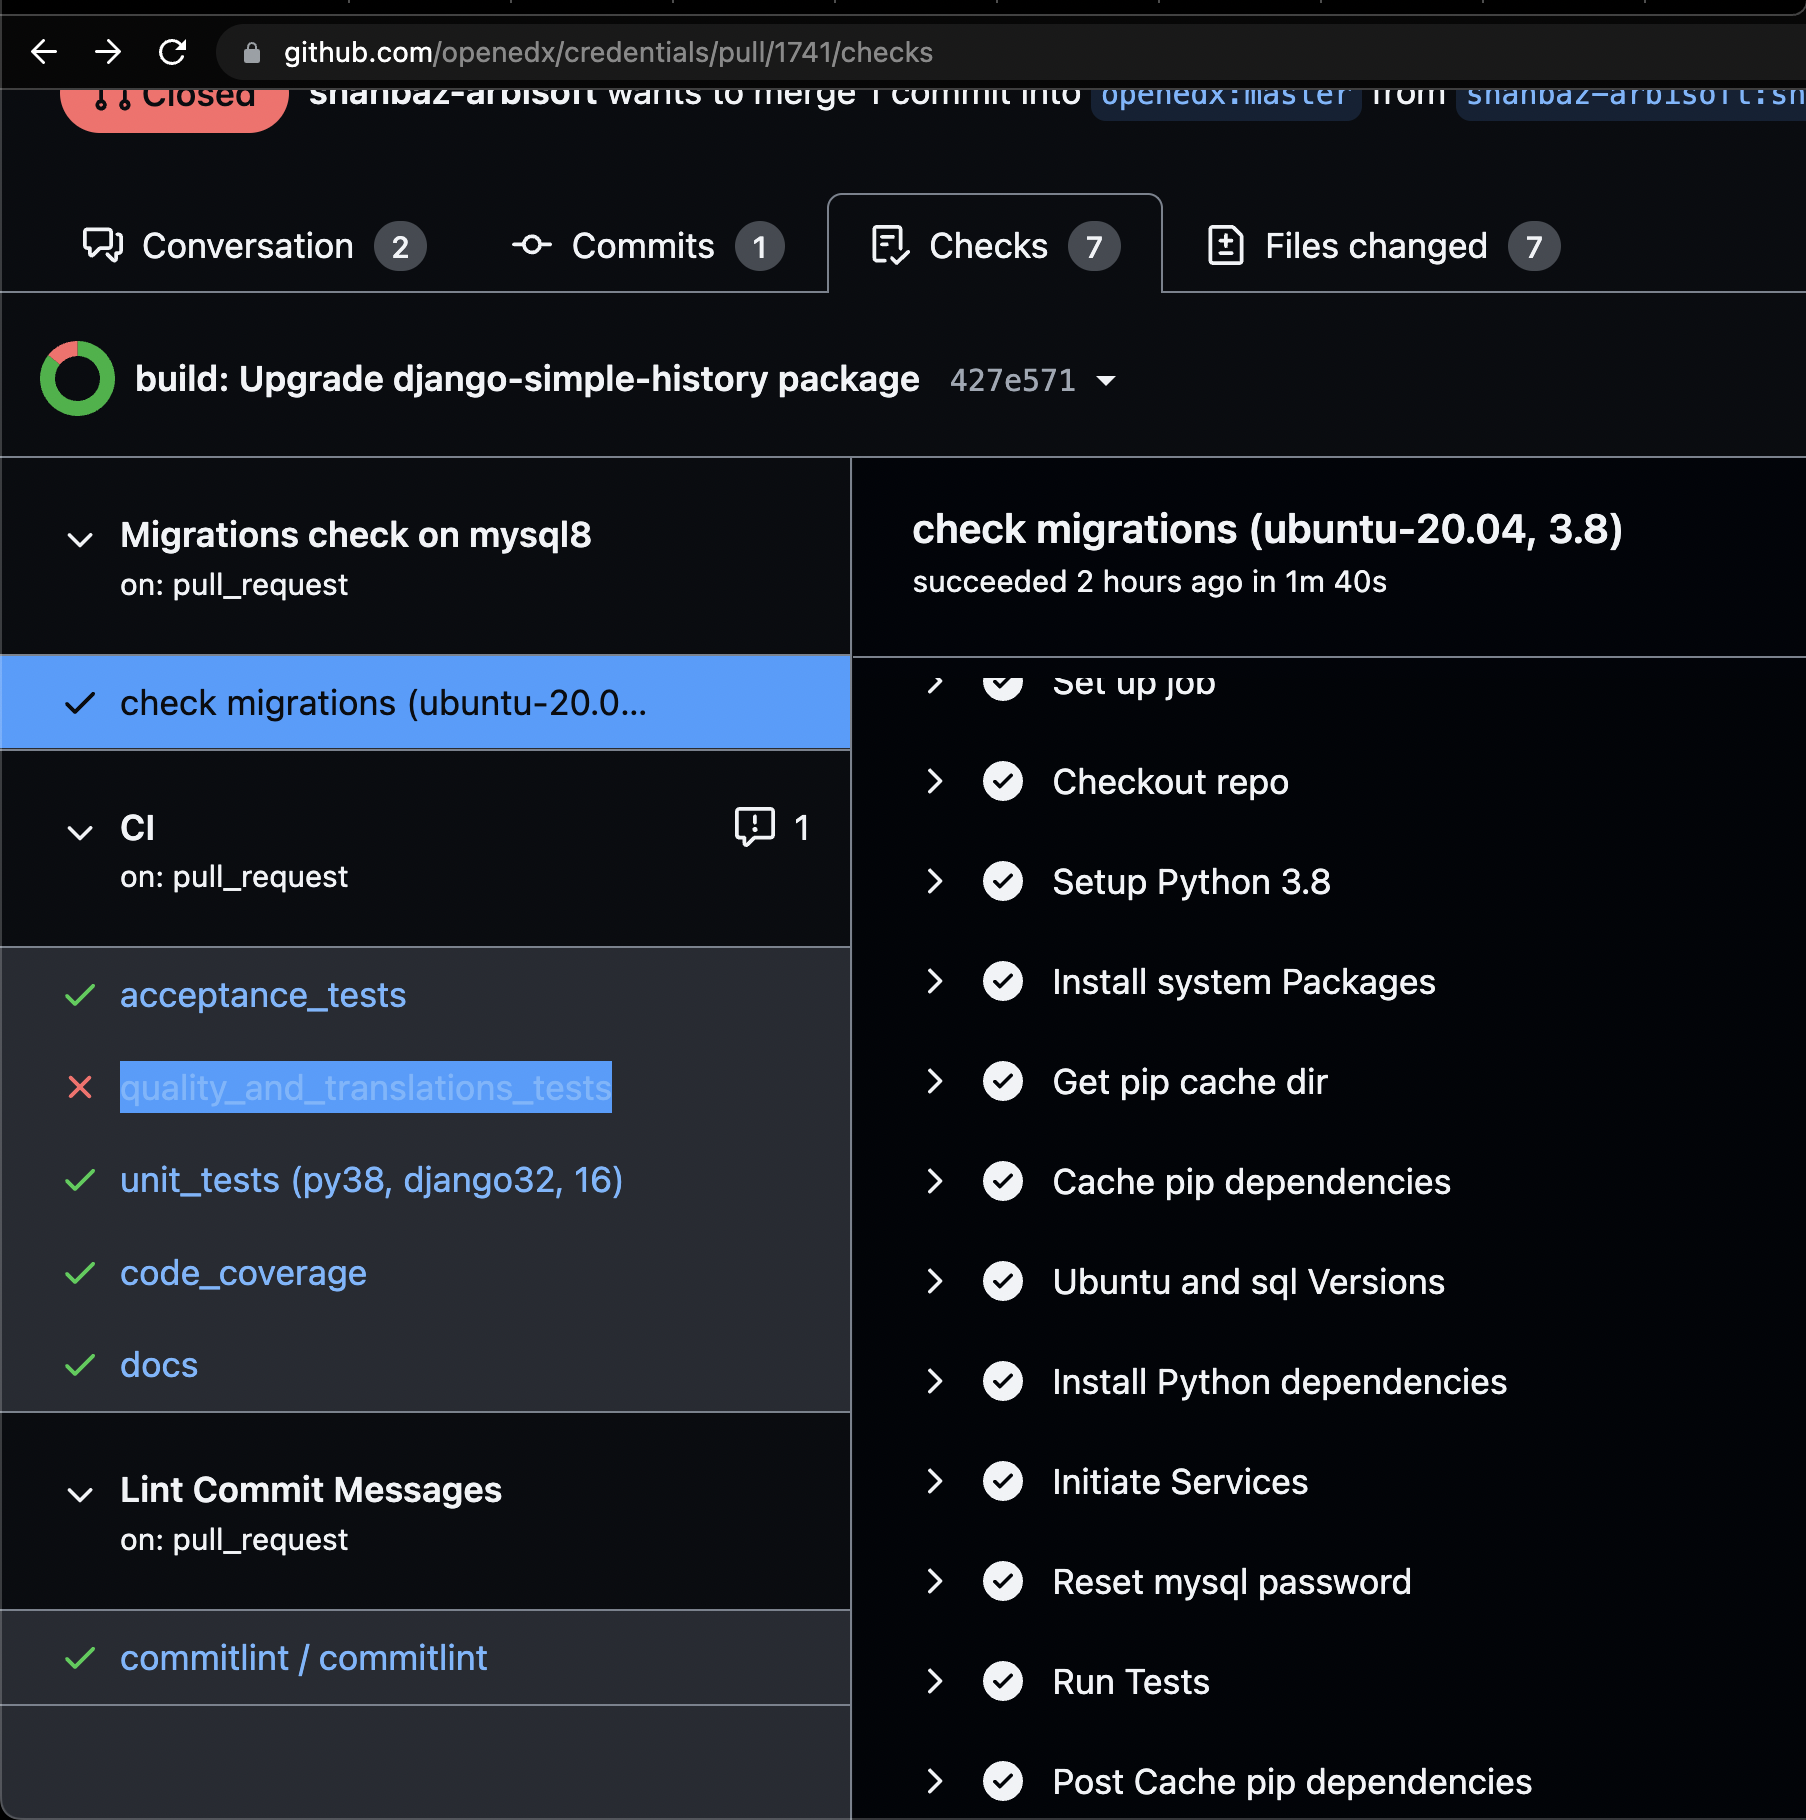Viewport: 1806px width, 1820px height.
Task: Expand Get pip cache dir step
Action: tap(935, 1081)
